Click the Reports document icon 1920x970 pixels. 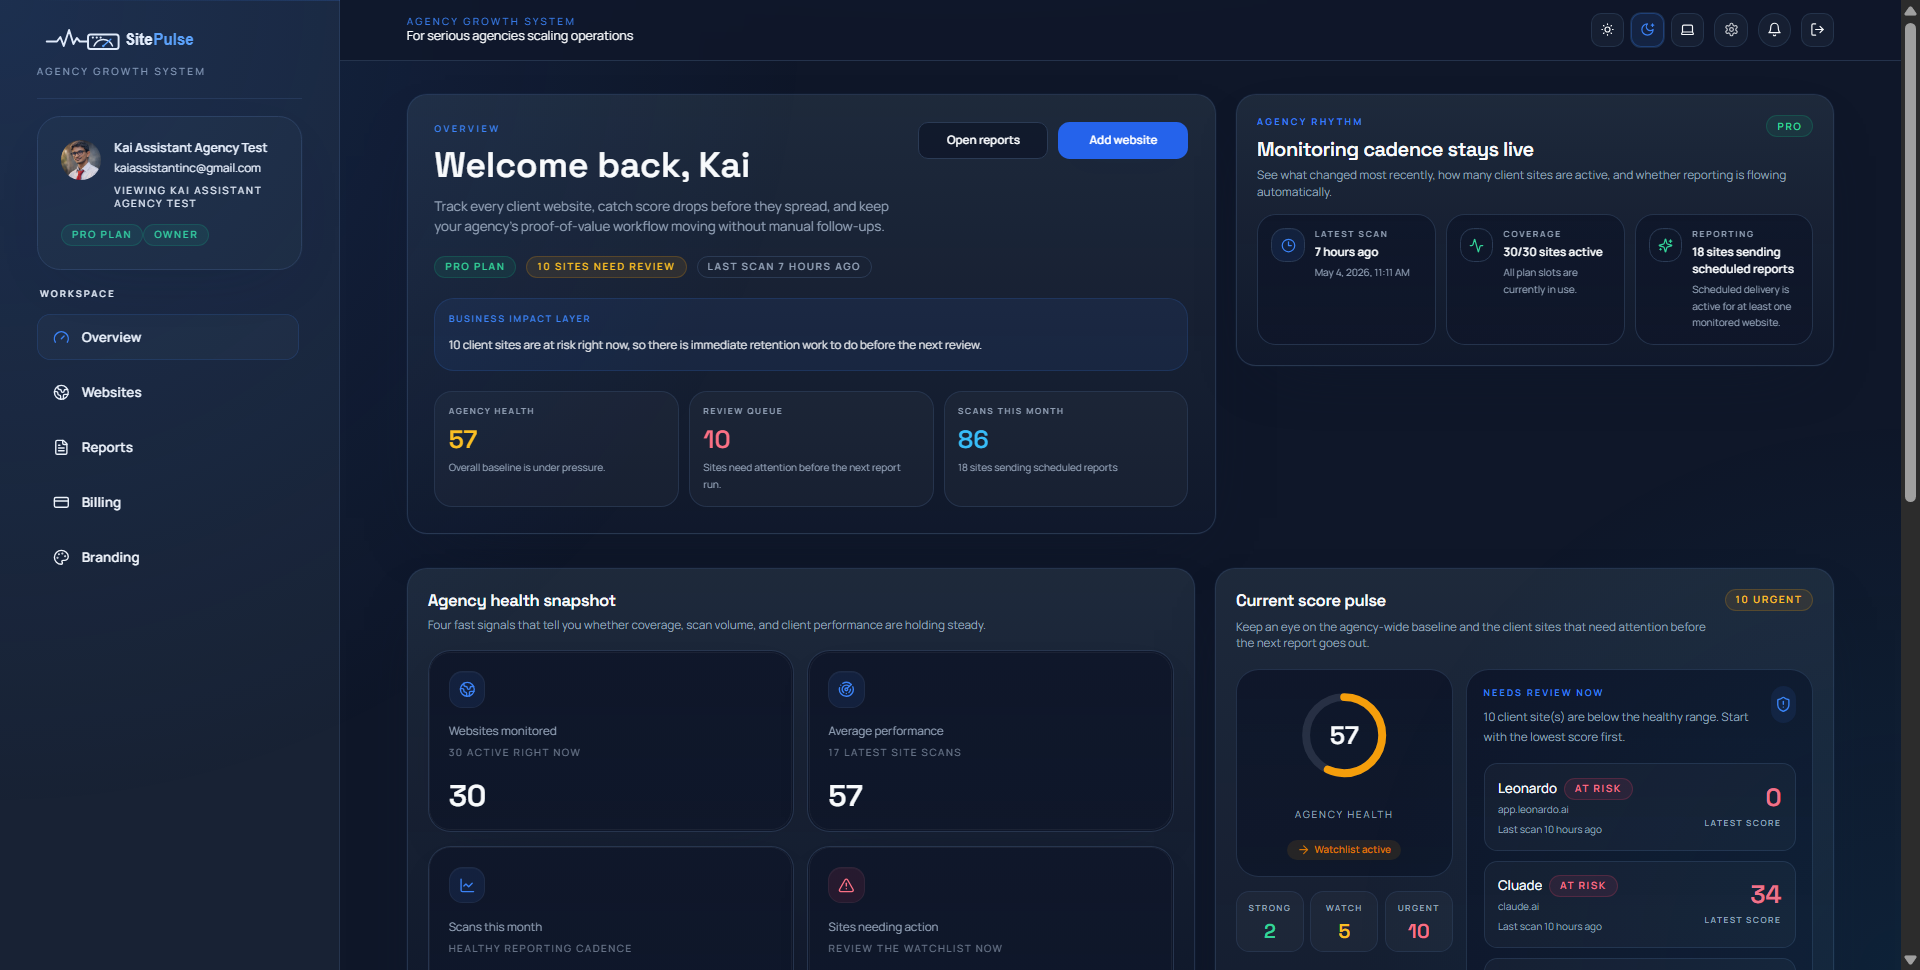tap(61, 447)
